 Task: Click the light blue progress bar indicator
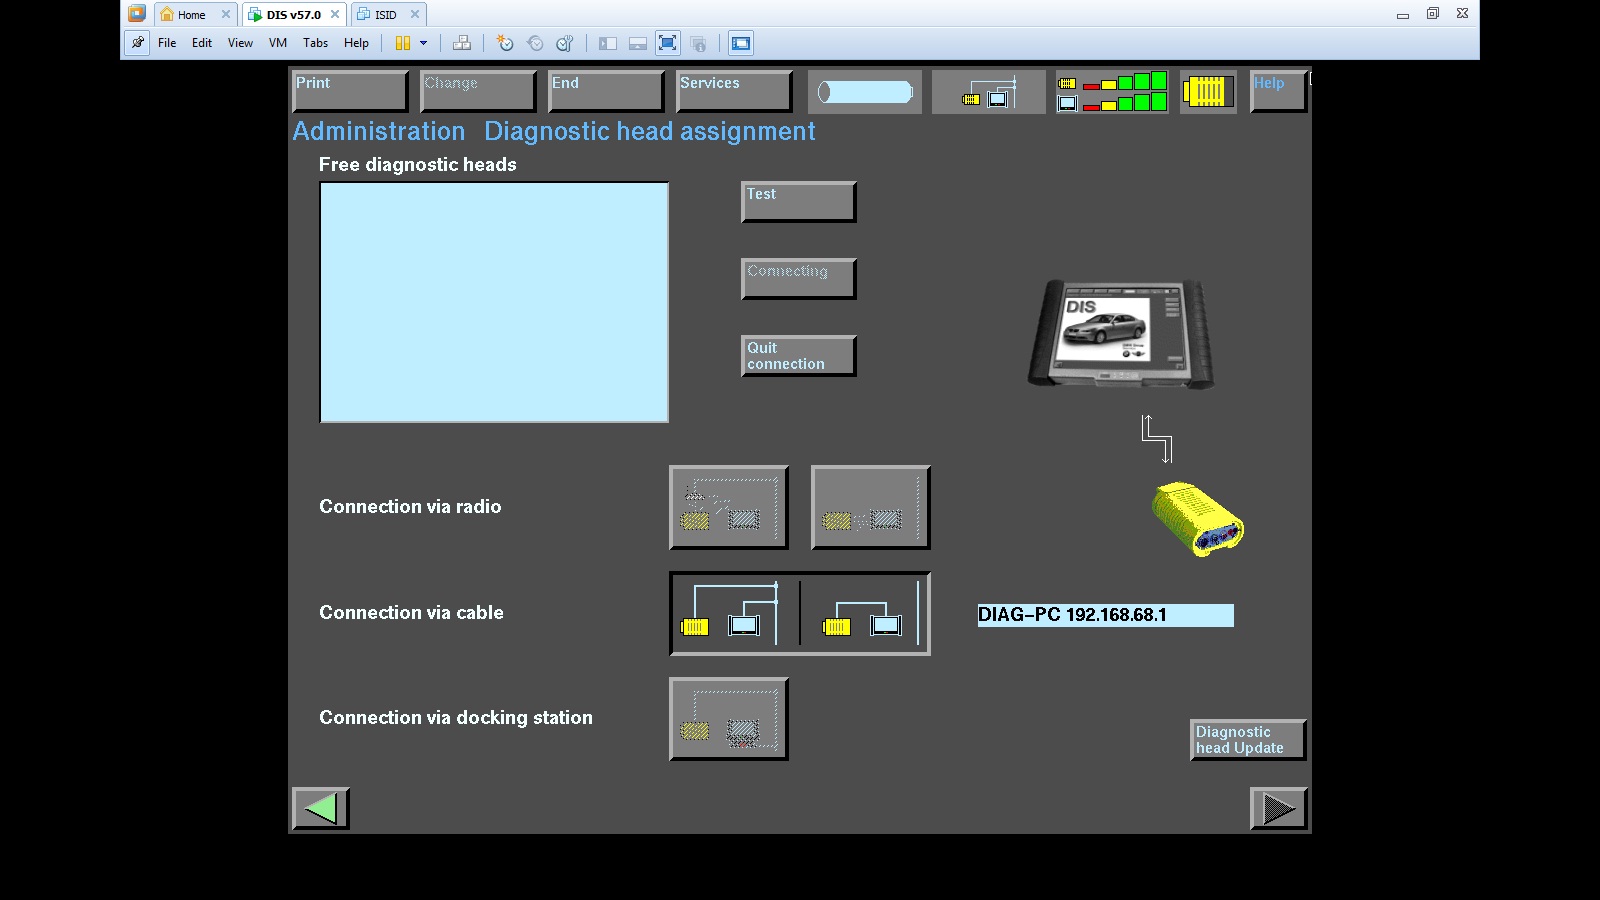click(865, 92)
